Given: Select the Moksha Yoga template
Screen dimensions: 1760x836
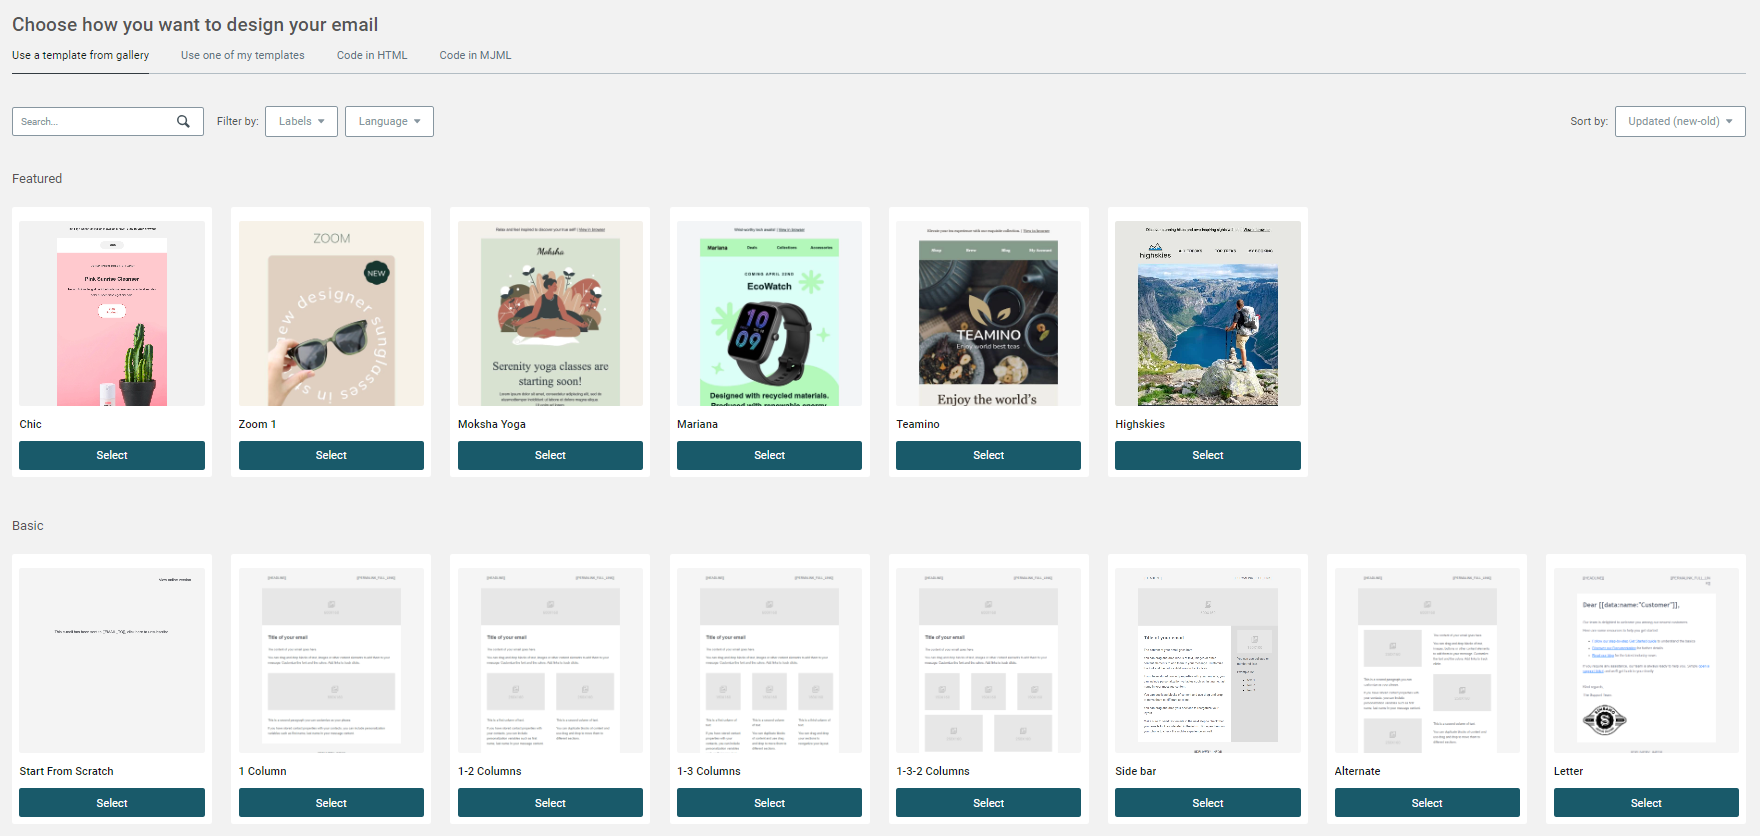Looking at the screenshot, I should [550, 455].
